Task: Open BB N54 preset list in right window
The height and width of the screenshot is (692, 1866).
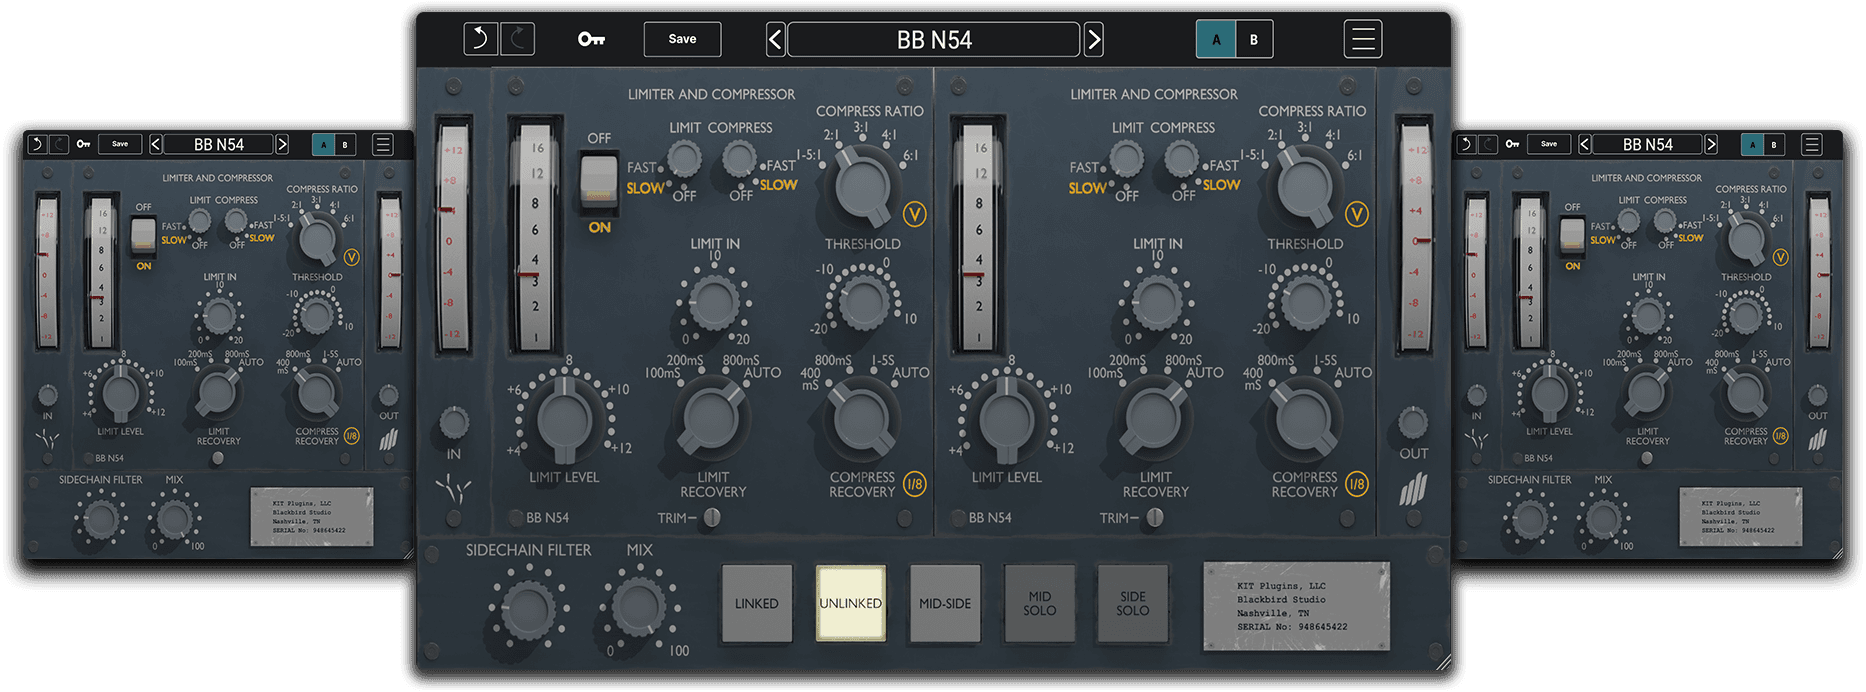Action: pyautogui.click(x=1648, y=145)
